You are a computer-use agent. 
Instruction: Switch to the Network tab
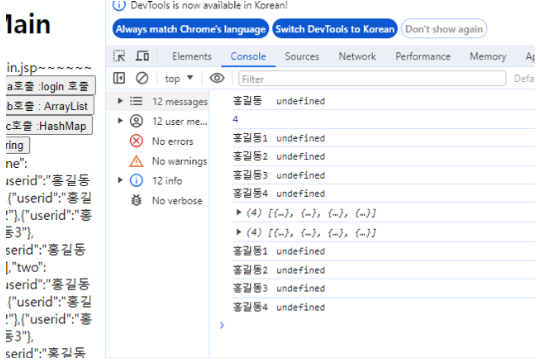coord(357,56)
